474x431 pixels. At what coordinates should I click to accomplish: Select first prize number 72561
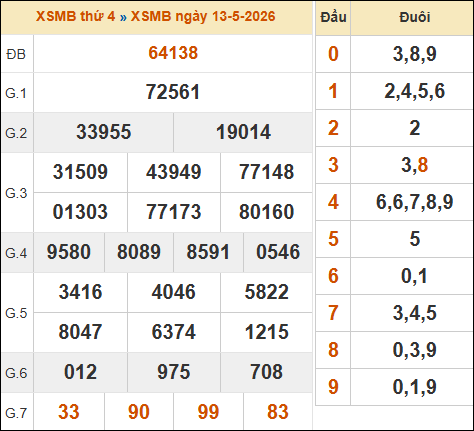click(173, 92)
